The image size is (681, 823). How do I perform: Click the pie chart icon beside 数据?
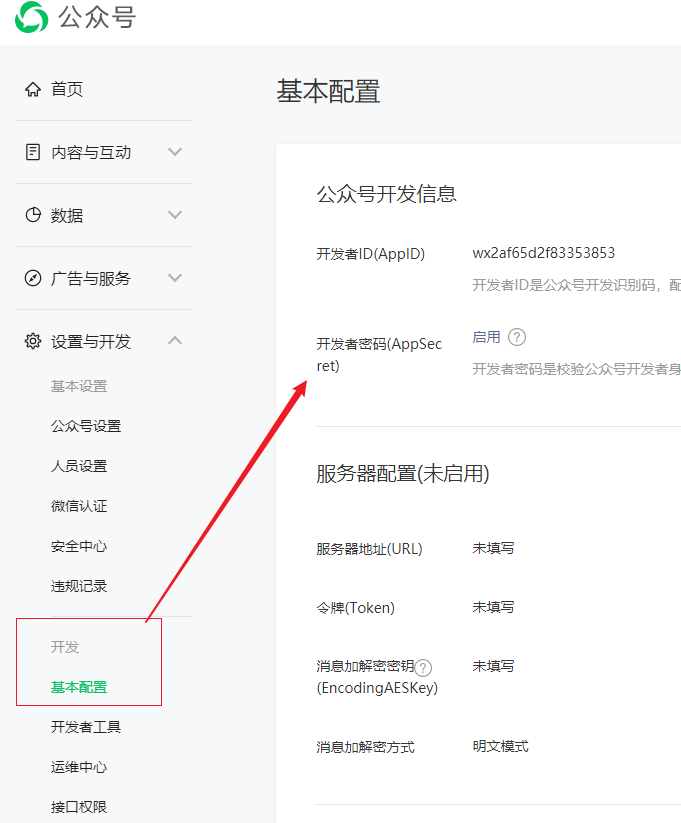[x=33, y=215]
